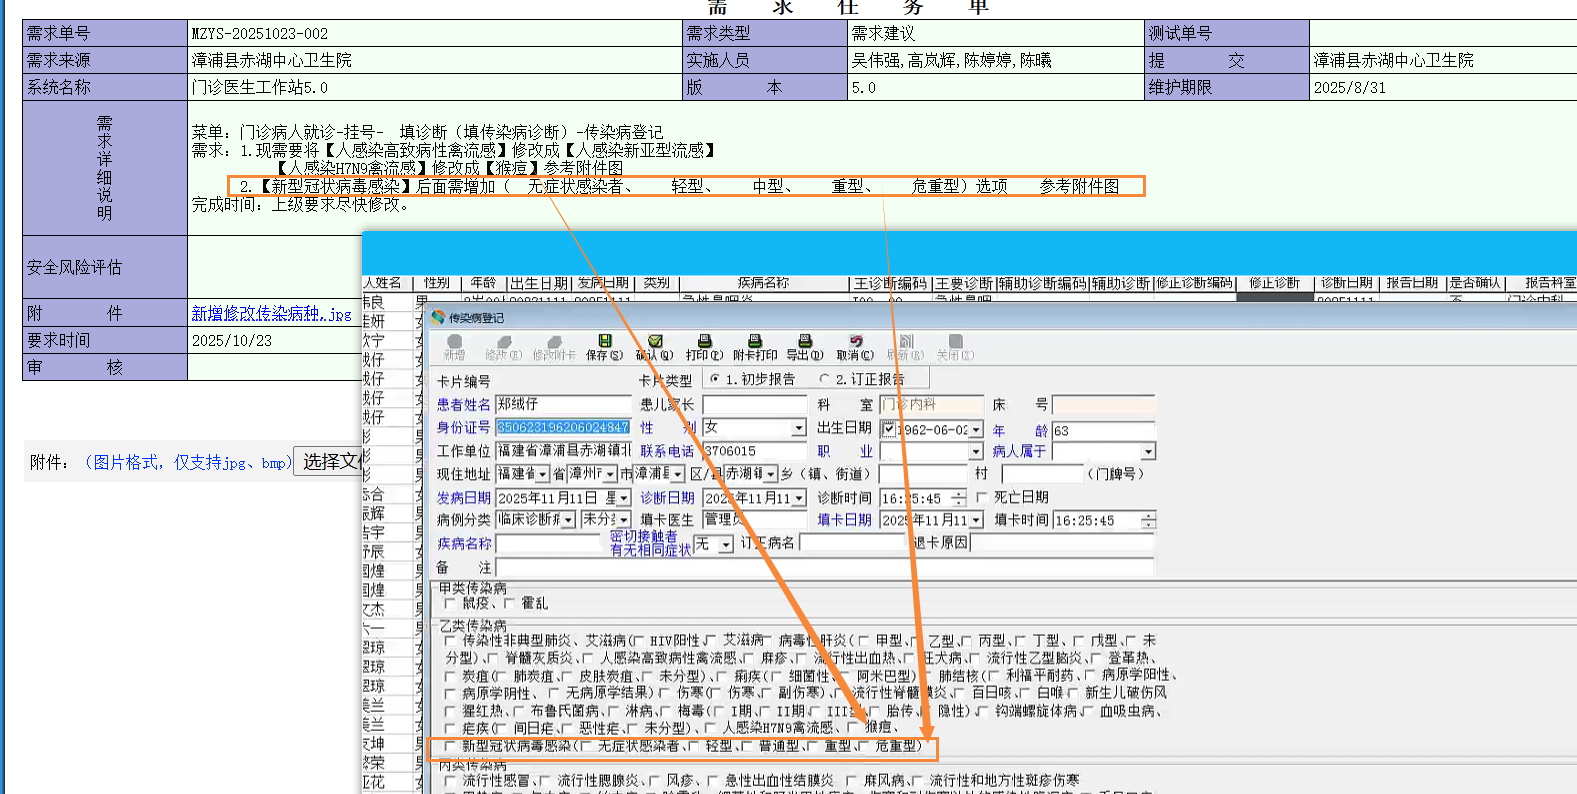Click the 选择文 file chooser button
1577x794 pixels.
tap(328, 462)
